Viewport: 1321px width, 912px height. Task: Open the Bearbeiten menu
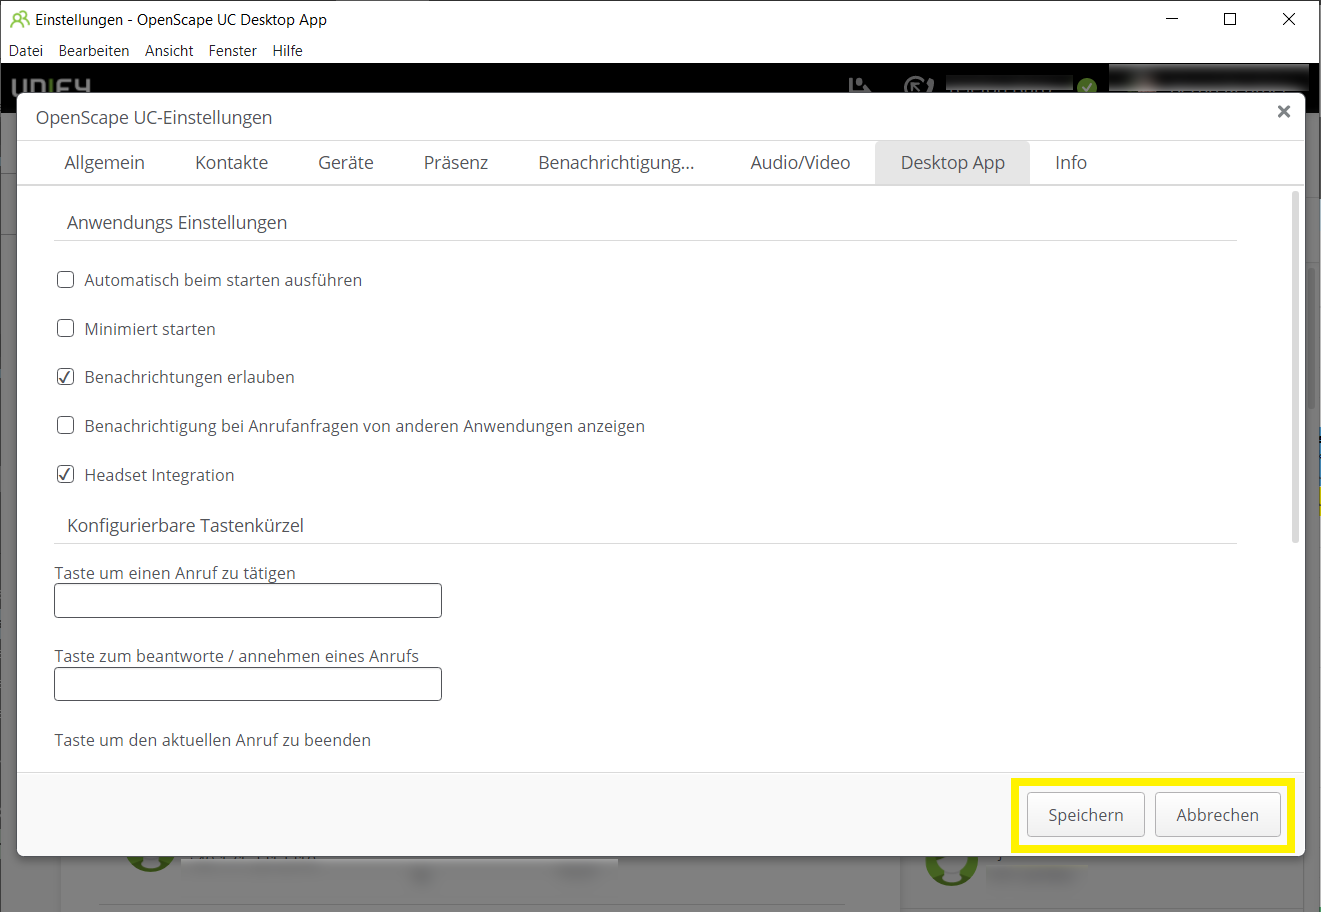point(94,51)
